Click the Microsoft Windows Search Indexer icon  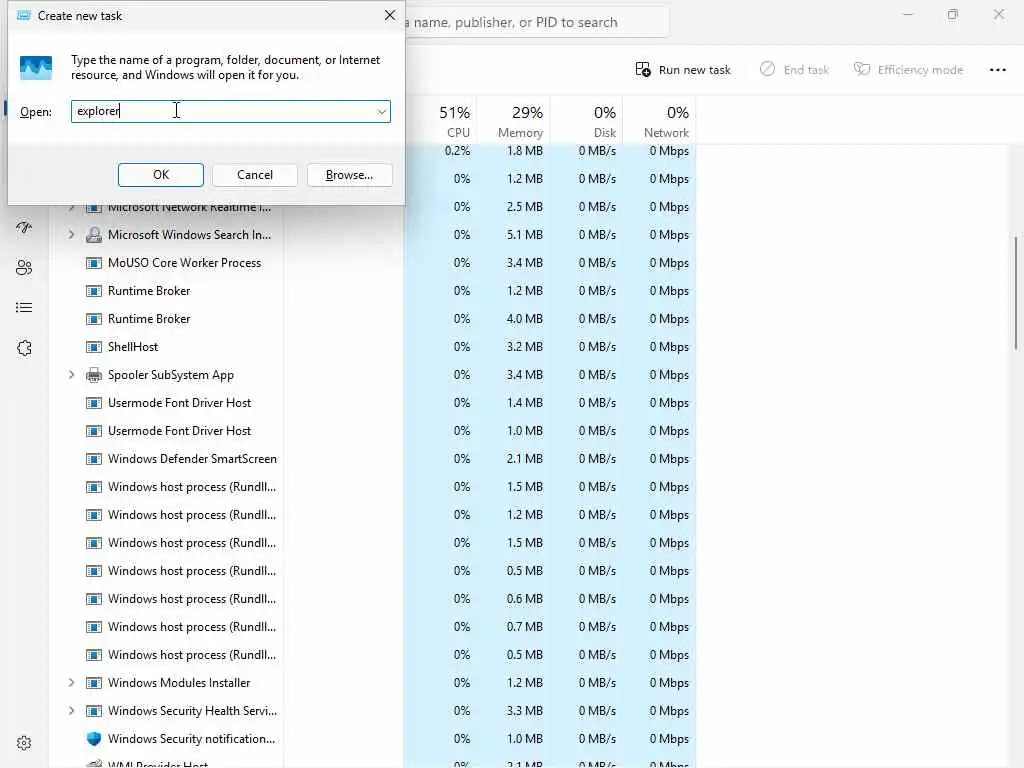pos(94,235)
